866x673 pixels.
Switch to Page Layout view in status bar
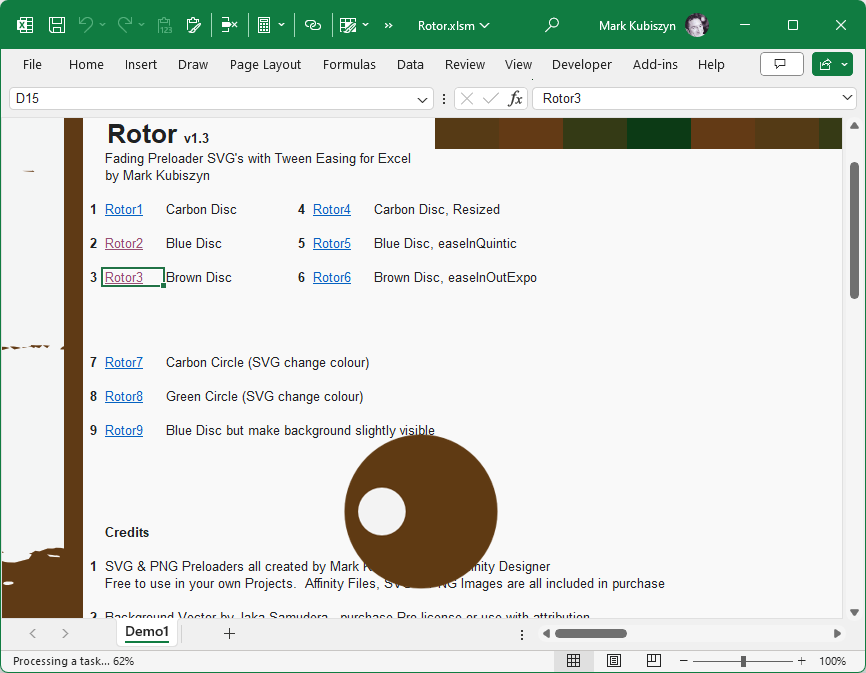pos(614,661)
